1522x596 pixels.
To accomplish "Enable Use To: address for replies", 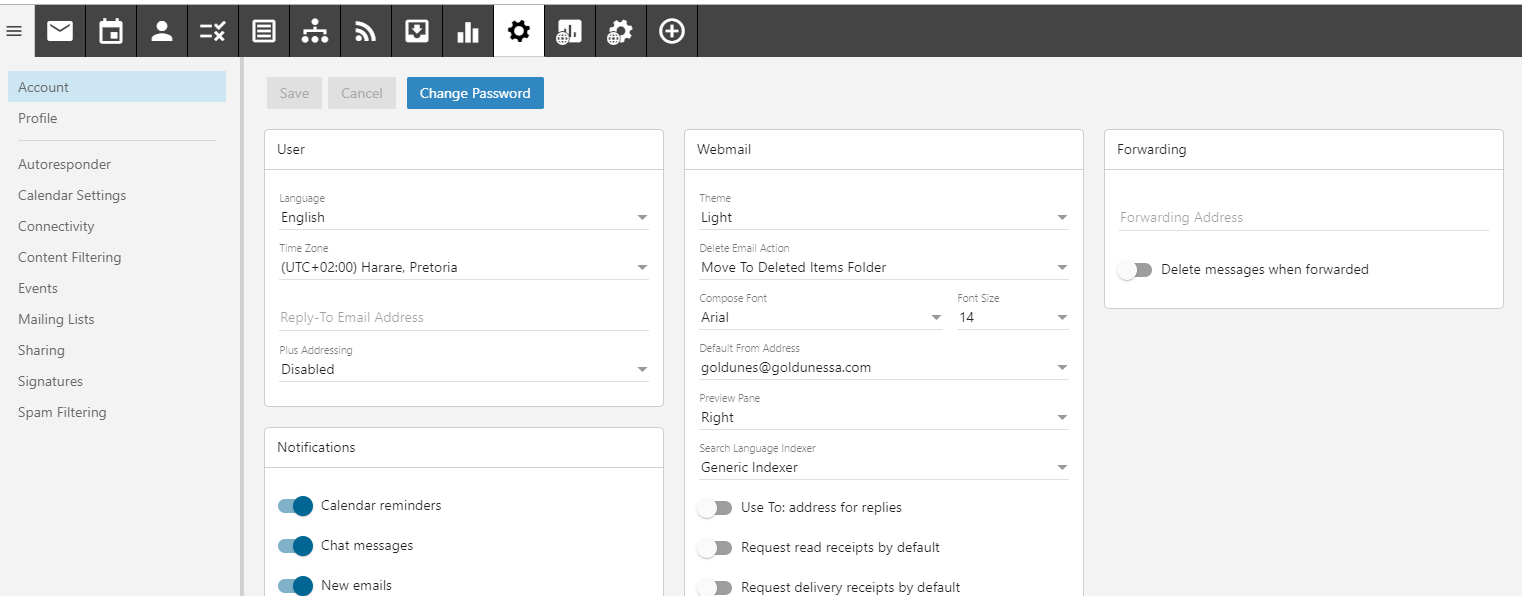I will [x=715, y=508].
